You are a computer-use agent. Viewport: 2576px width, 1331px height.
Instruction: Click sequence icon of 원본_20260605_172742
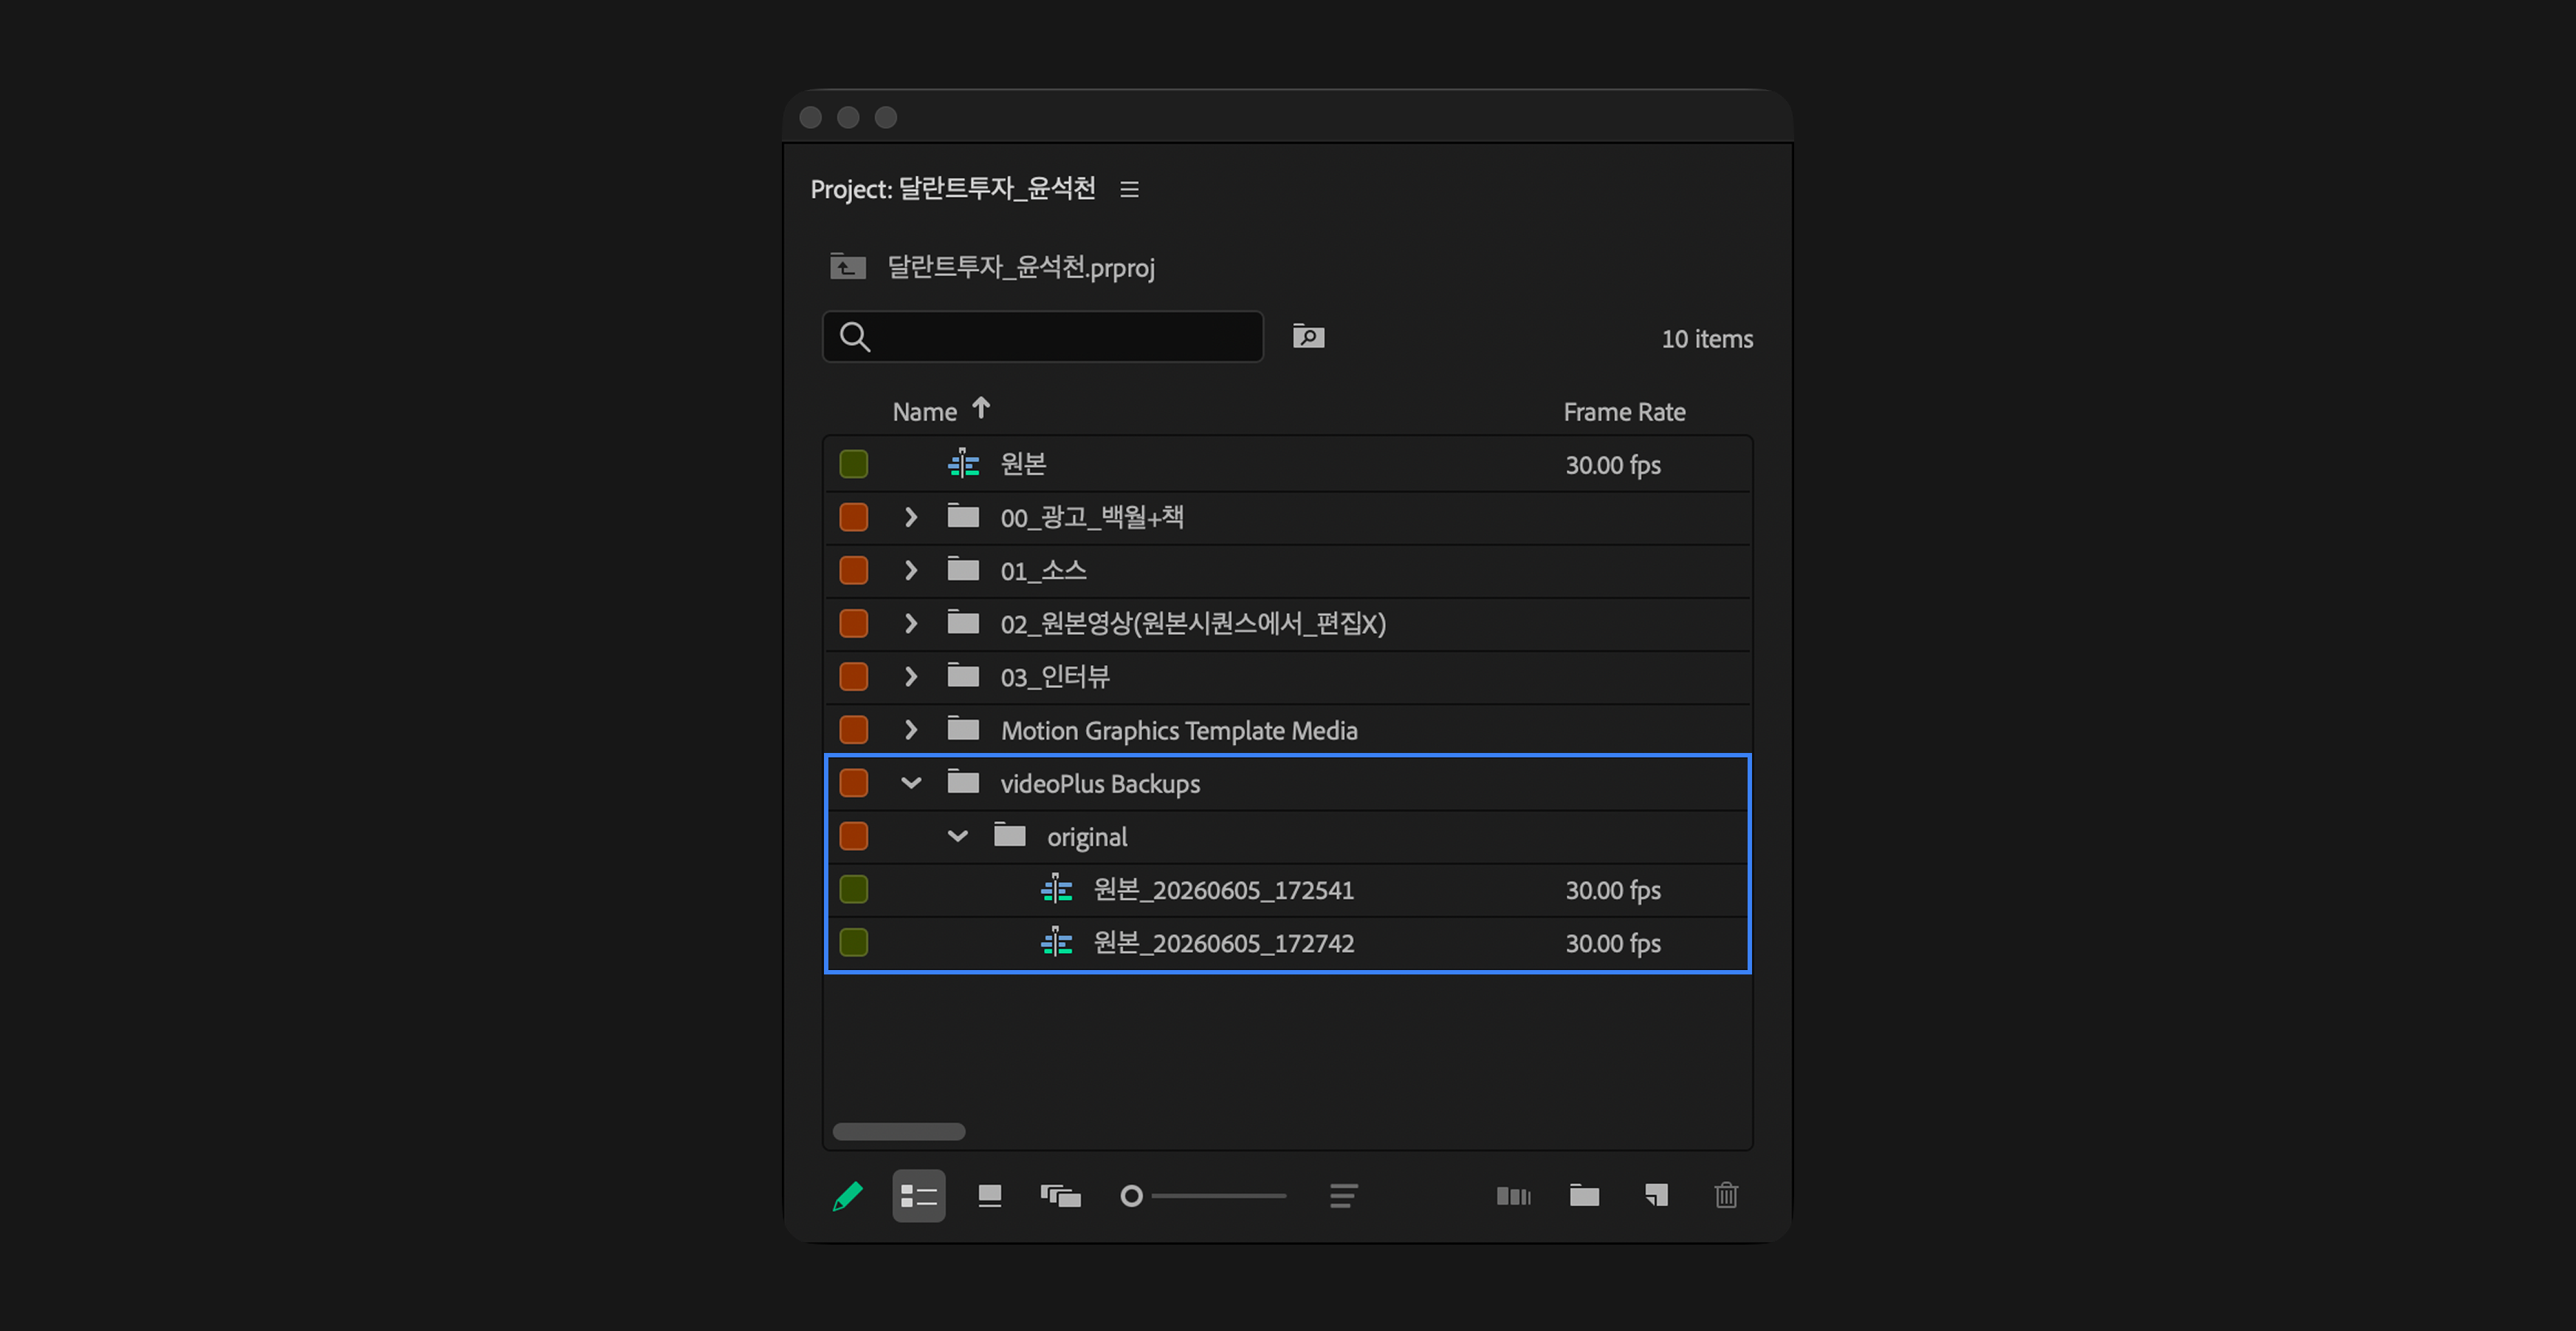click(x=1057, y=941)
